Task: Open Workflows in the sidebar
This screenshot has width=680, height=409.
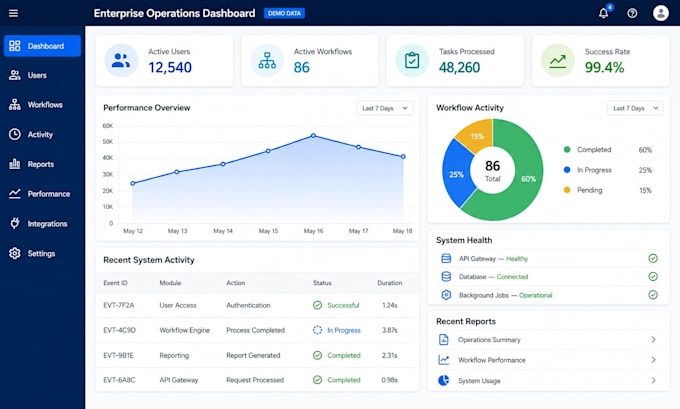Action: 42,105
